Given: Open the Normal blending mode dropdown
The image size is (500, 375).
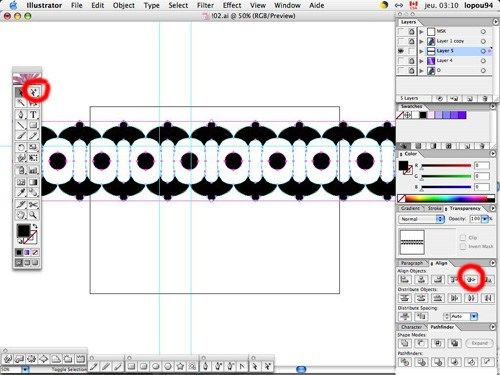Looking at the screenshot, I should point(422,219).
